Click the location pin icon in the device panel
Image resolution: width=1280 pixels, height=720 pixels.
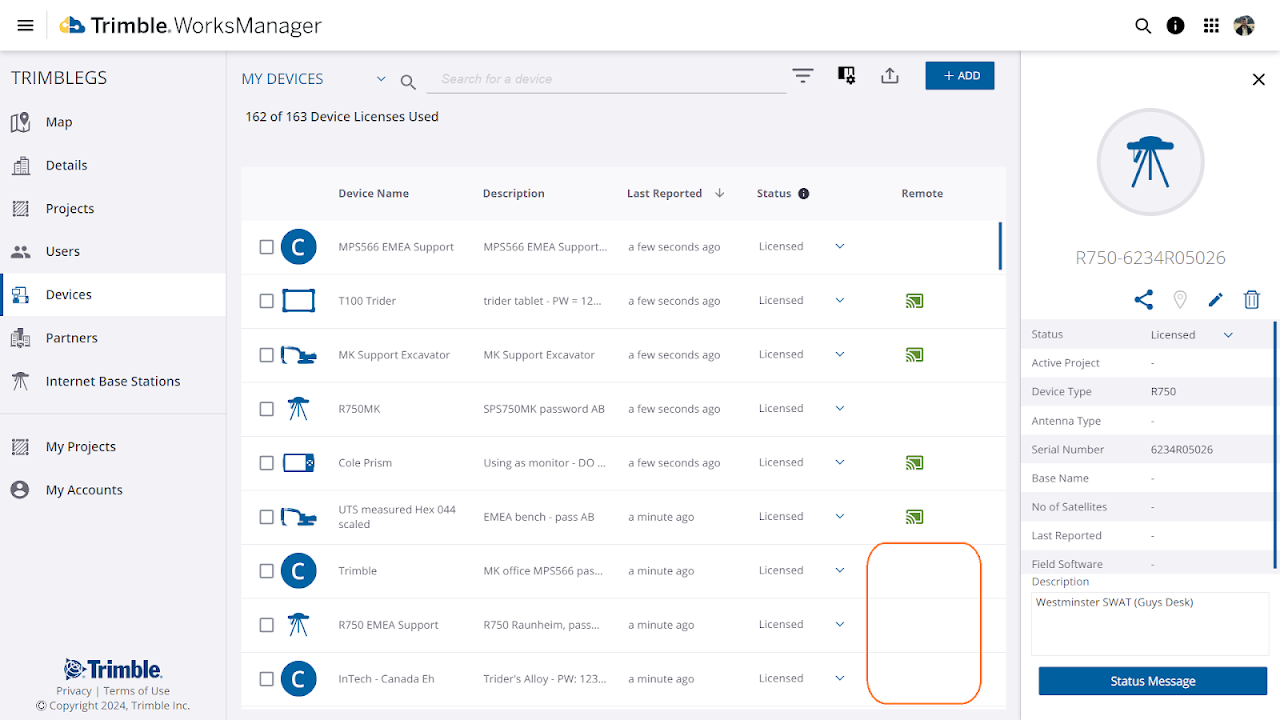pyautogui.click(x=1180, y=299)
